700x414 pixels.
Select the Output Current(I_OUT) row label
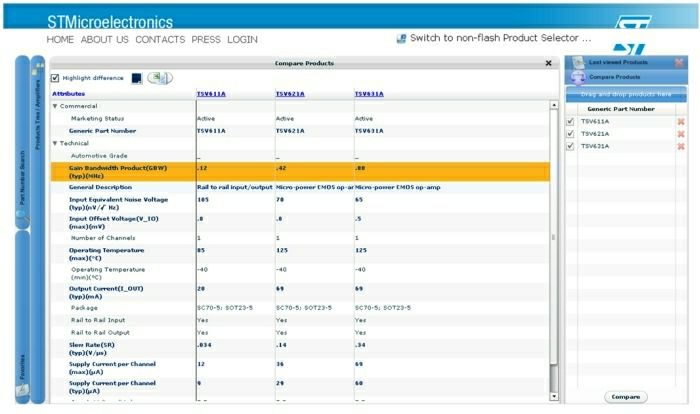pos(106,293)
